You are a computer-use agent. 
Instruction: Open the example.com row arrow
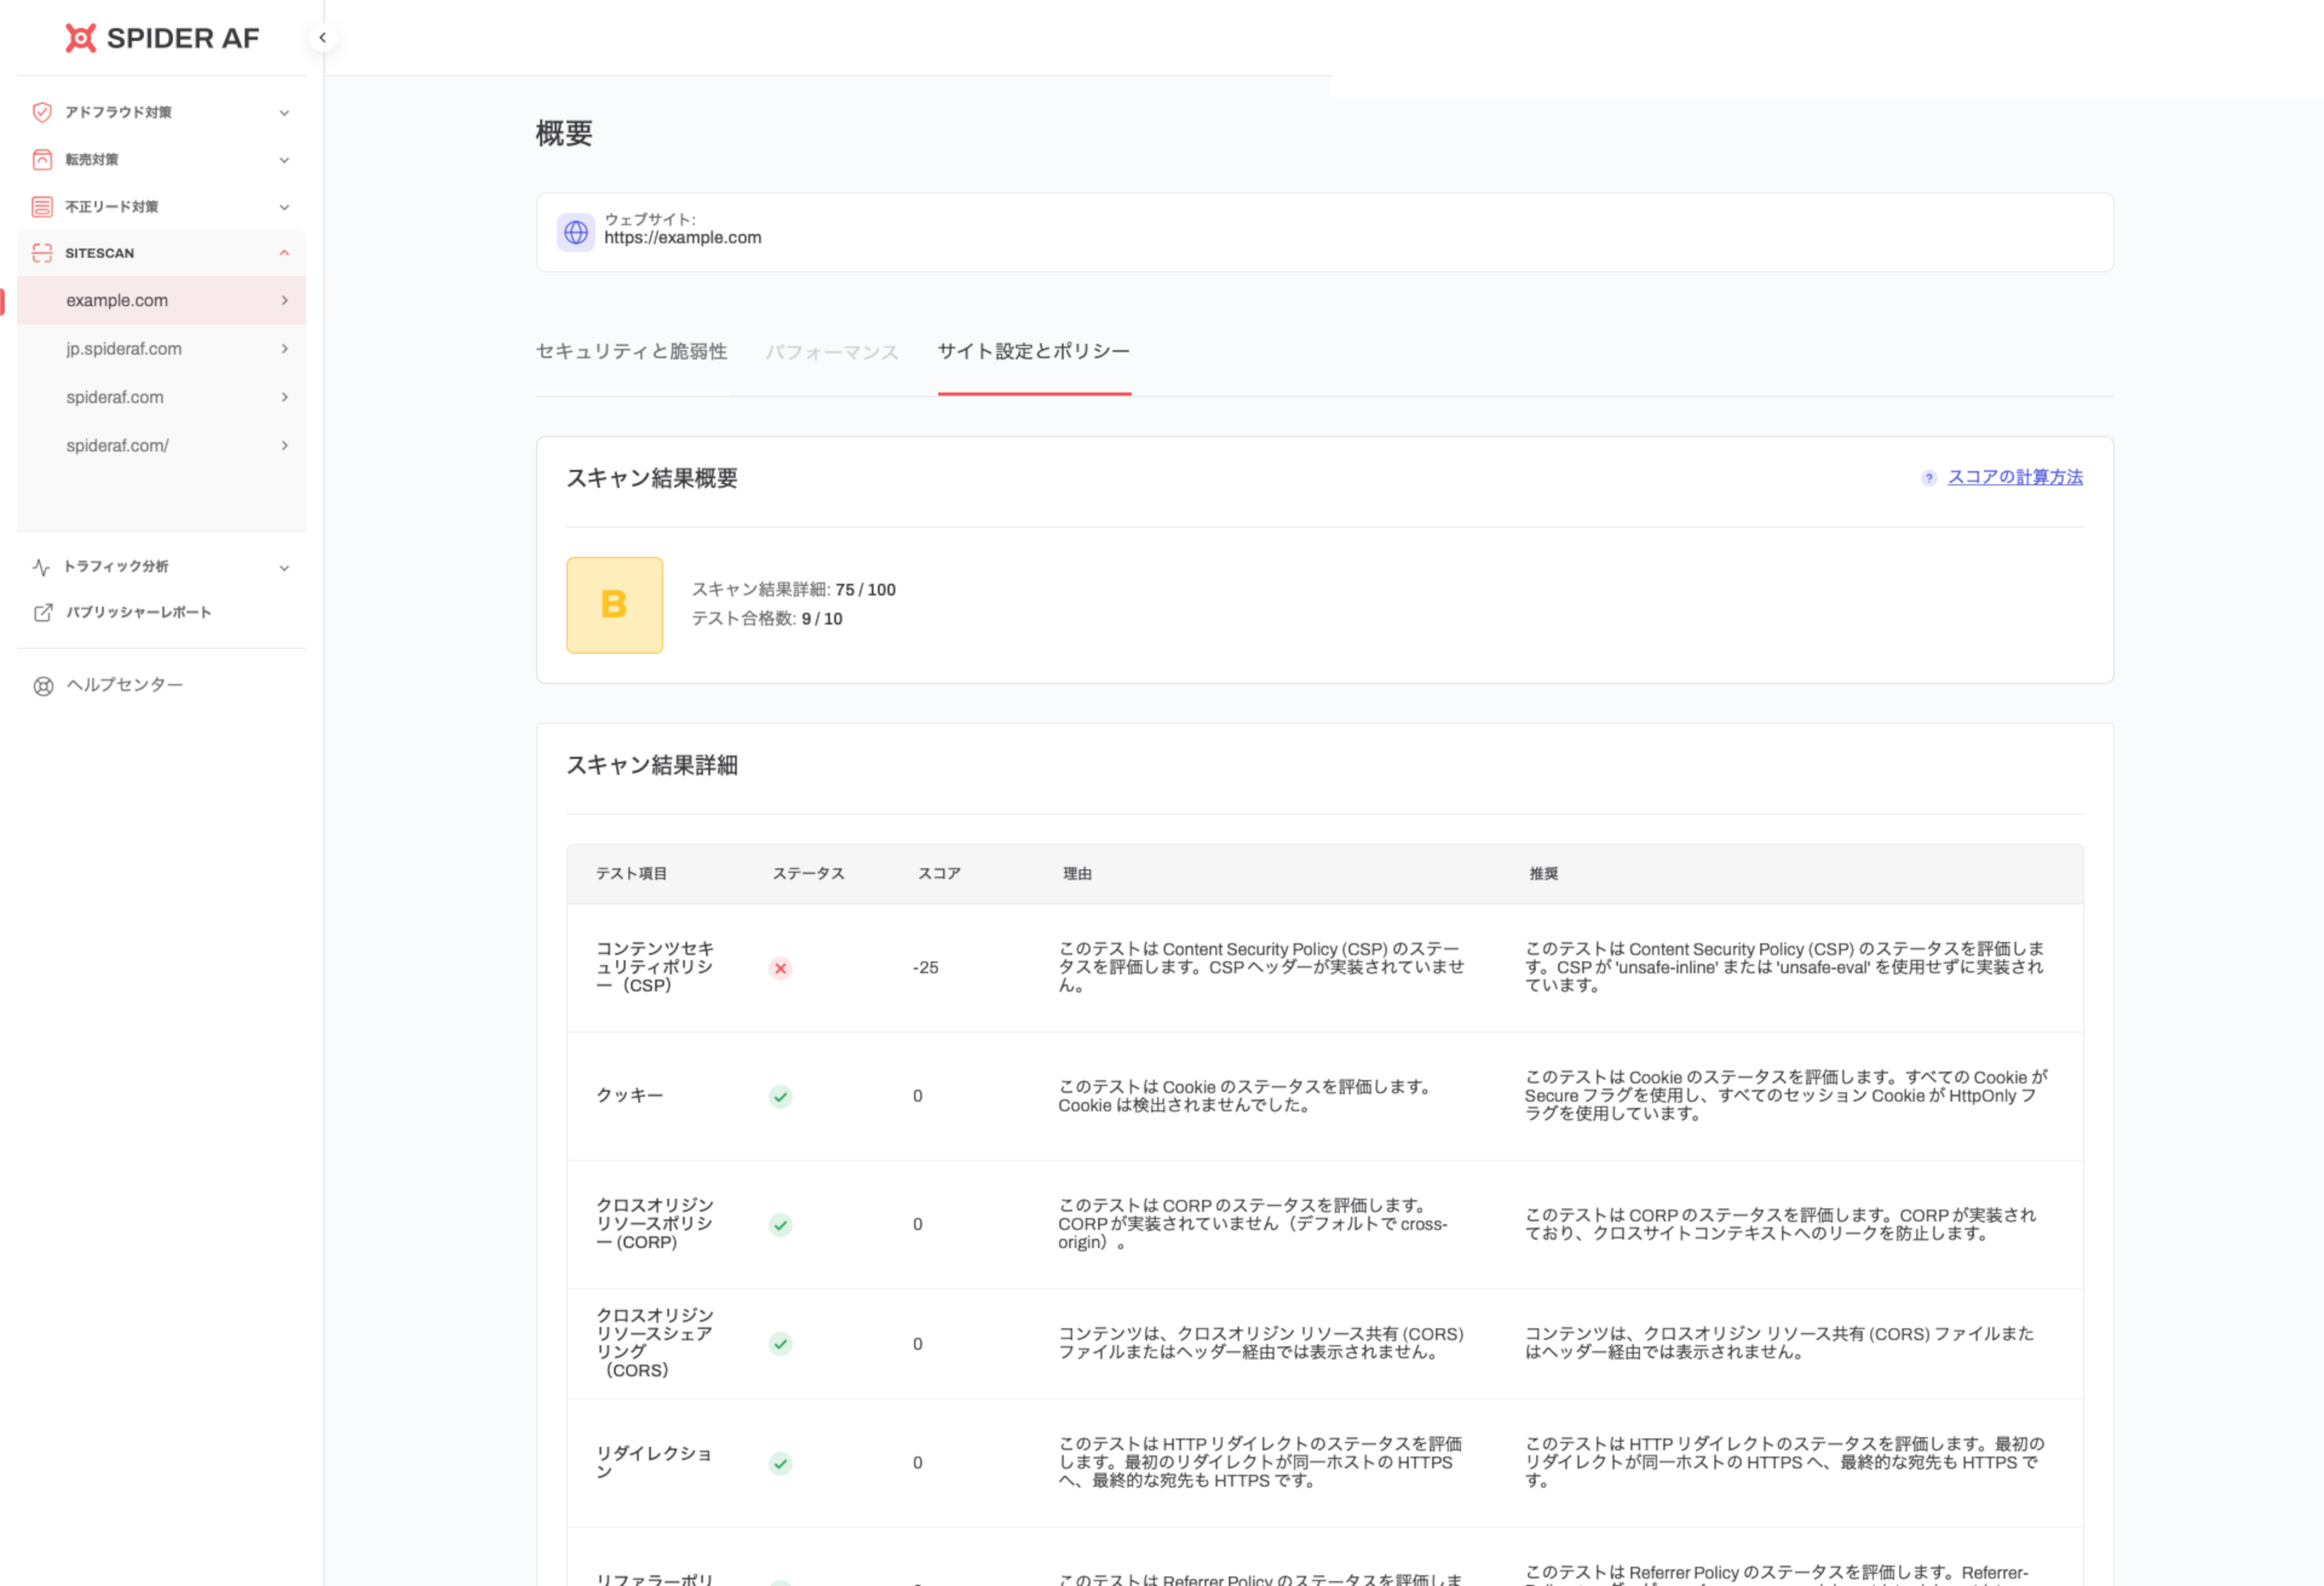[x=285, y=300]
